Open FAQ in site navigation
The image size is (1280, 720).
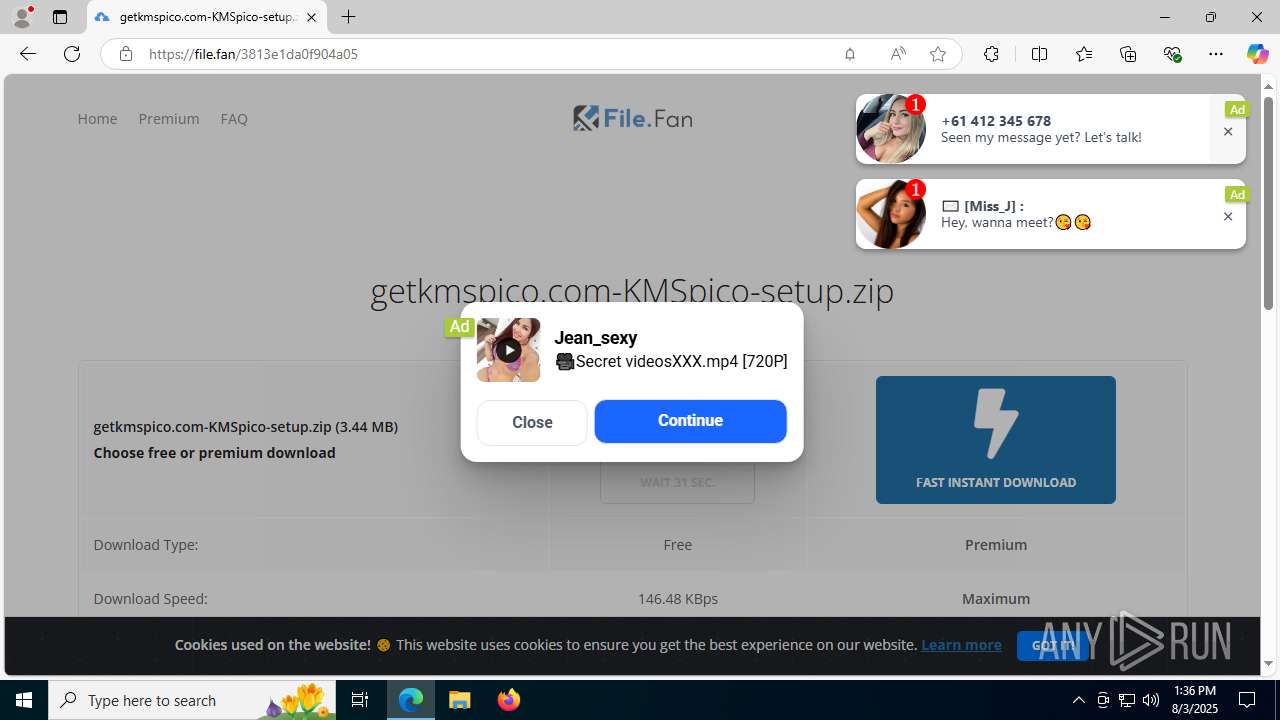(234, 118)
